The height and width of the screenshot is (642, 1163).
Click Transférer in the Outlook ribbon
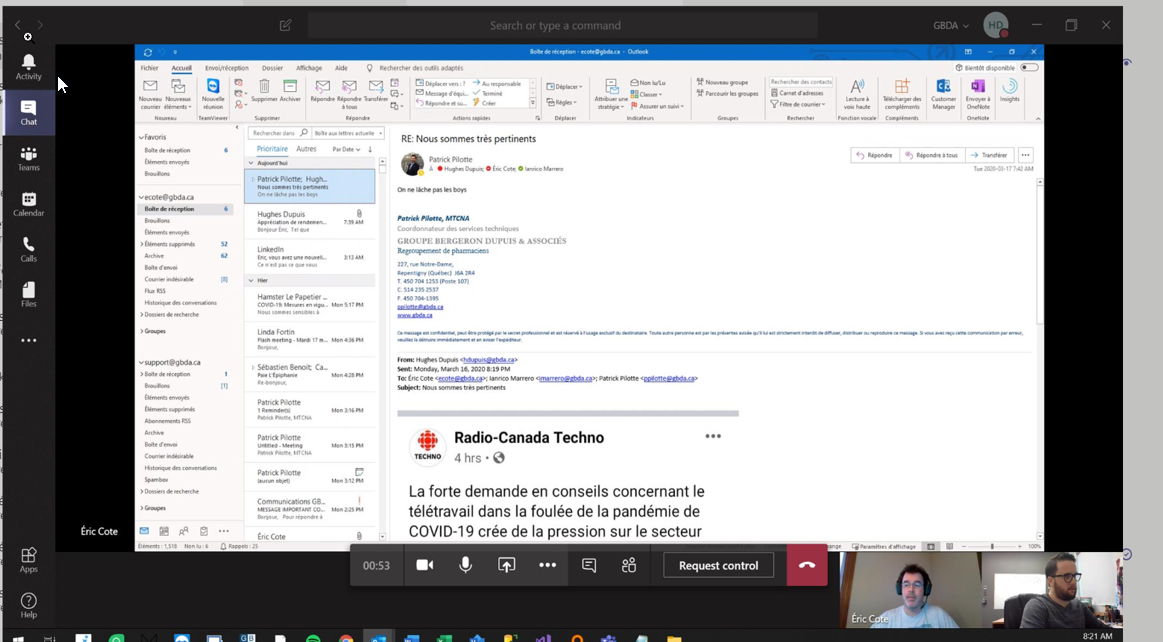pyautogui.click(x=376, y=91)
